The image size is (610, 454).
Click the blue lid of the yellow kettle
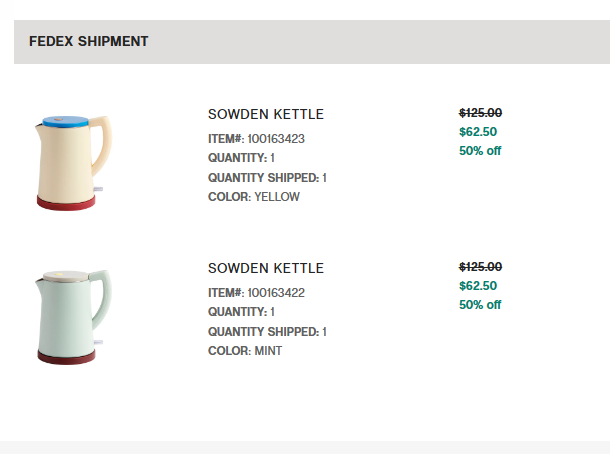[x=67, y=123]
